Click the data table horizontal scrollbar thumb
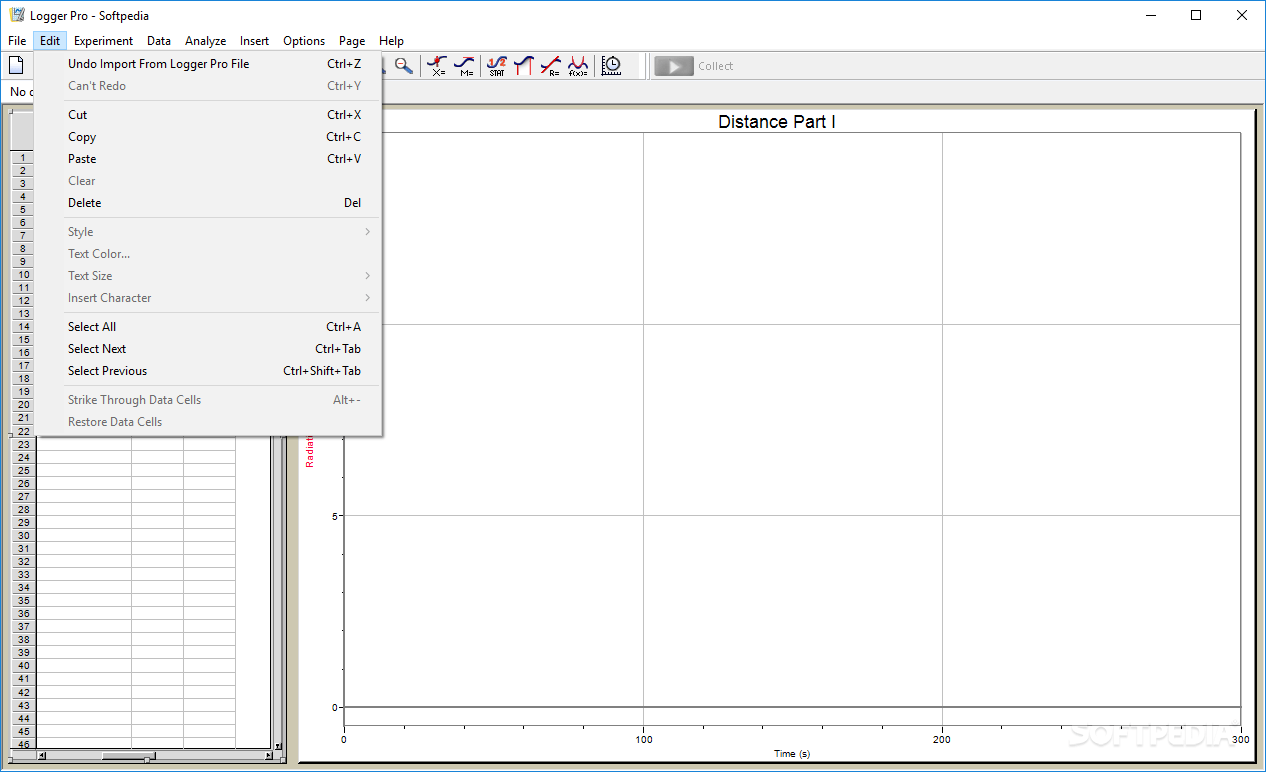This screenshot has height=772, width=1266. (128, 756)
